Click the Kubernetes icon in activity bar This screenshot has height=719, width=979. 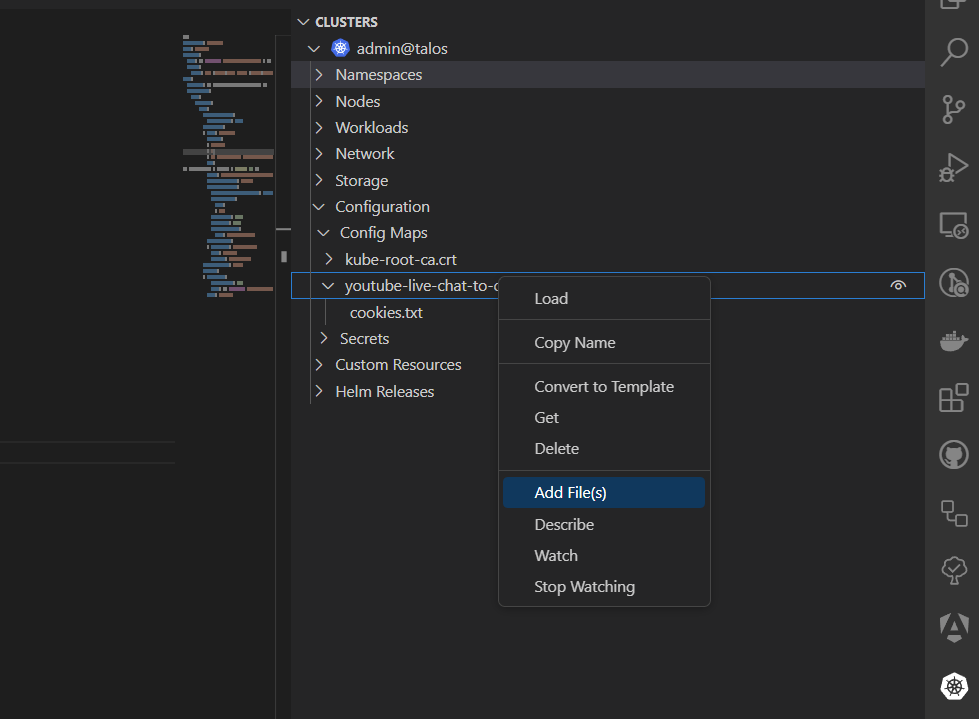tap(953, 686)
